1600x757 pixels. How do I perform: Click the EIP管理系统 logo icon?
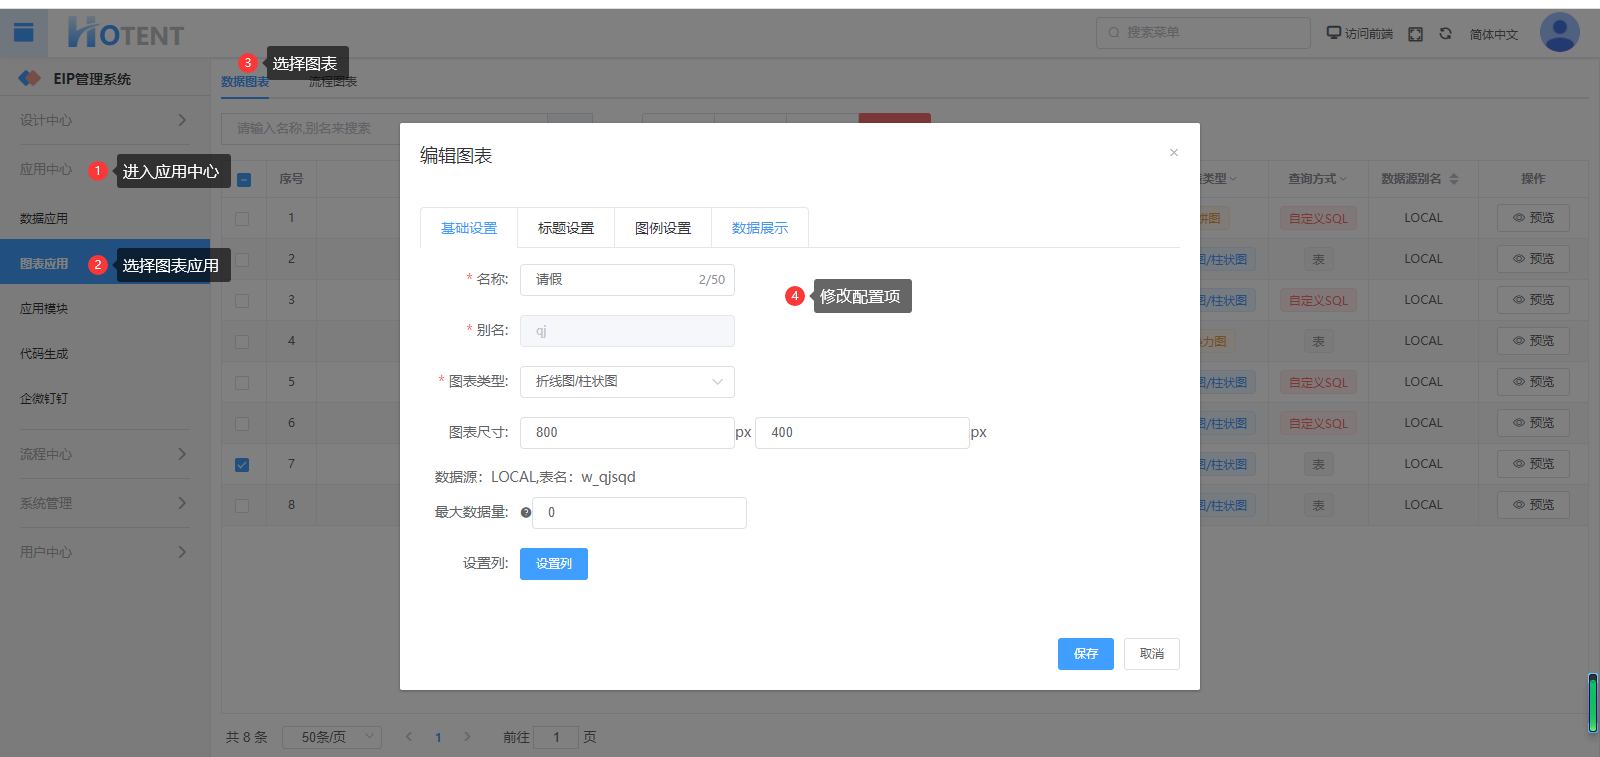tap(30, 78)
